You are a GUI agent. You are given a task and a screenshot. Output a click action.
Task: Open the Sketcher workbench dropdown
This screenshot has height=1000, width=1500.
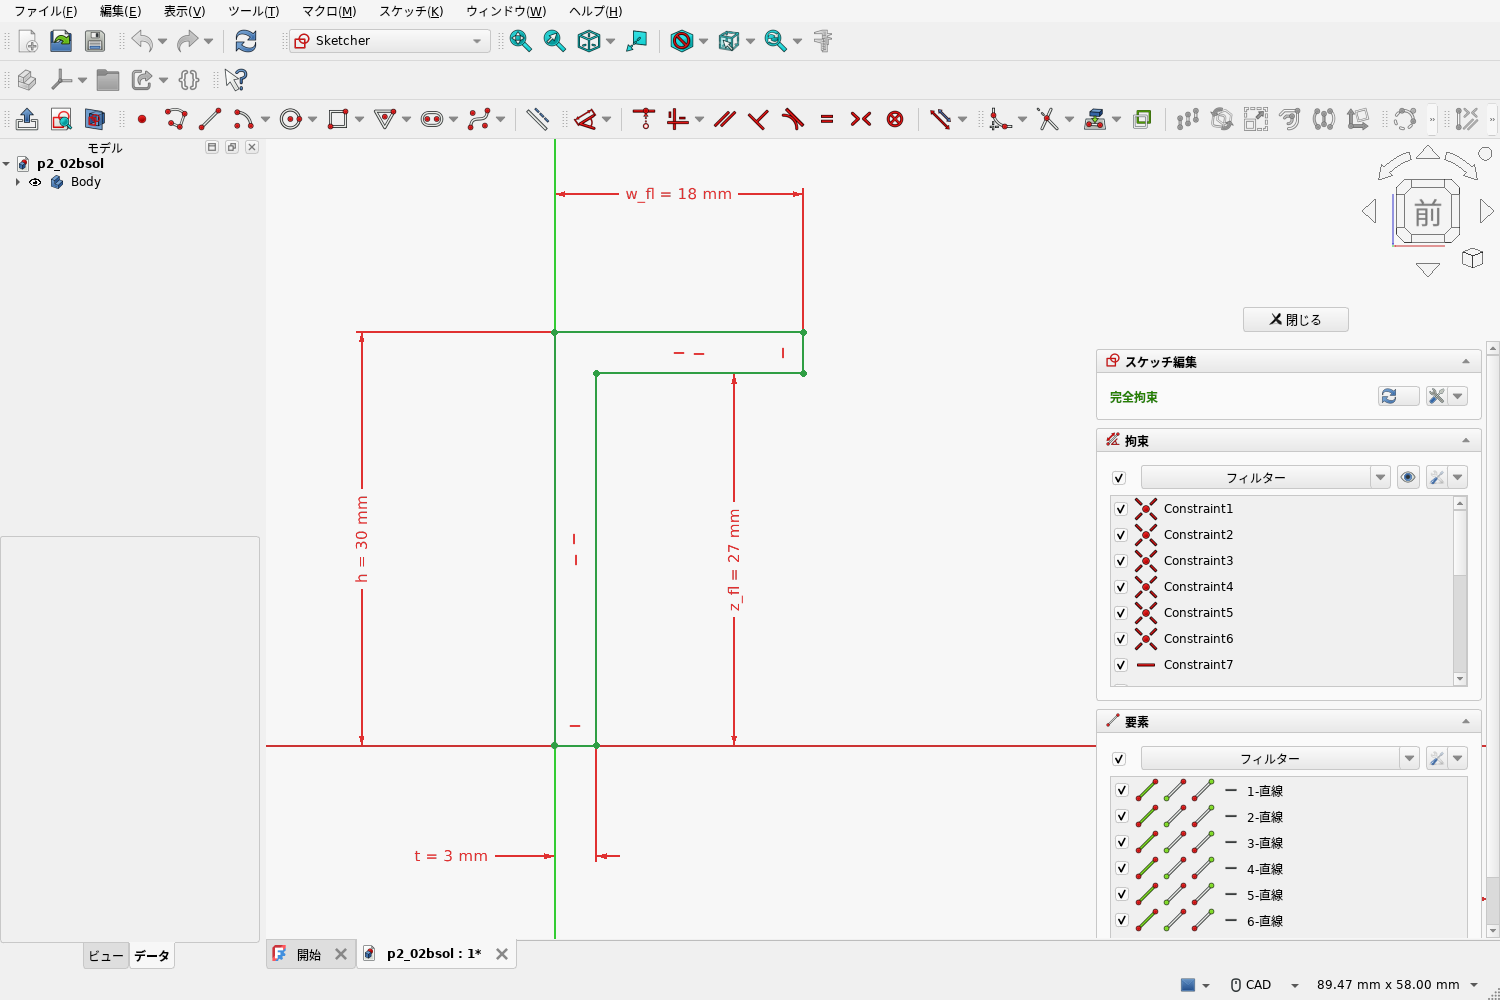tap(389, 41)
